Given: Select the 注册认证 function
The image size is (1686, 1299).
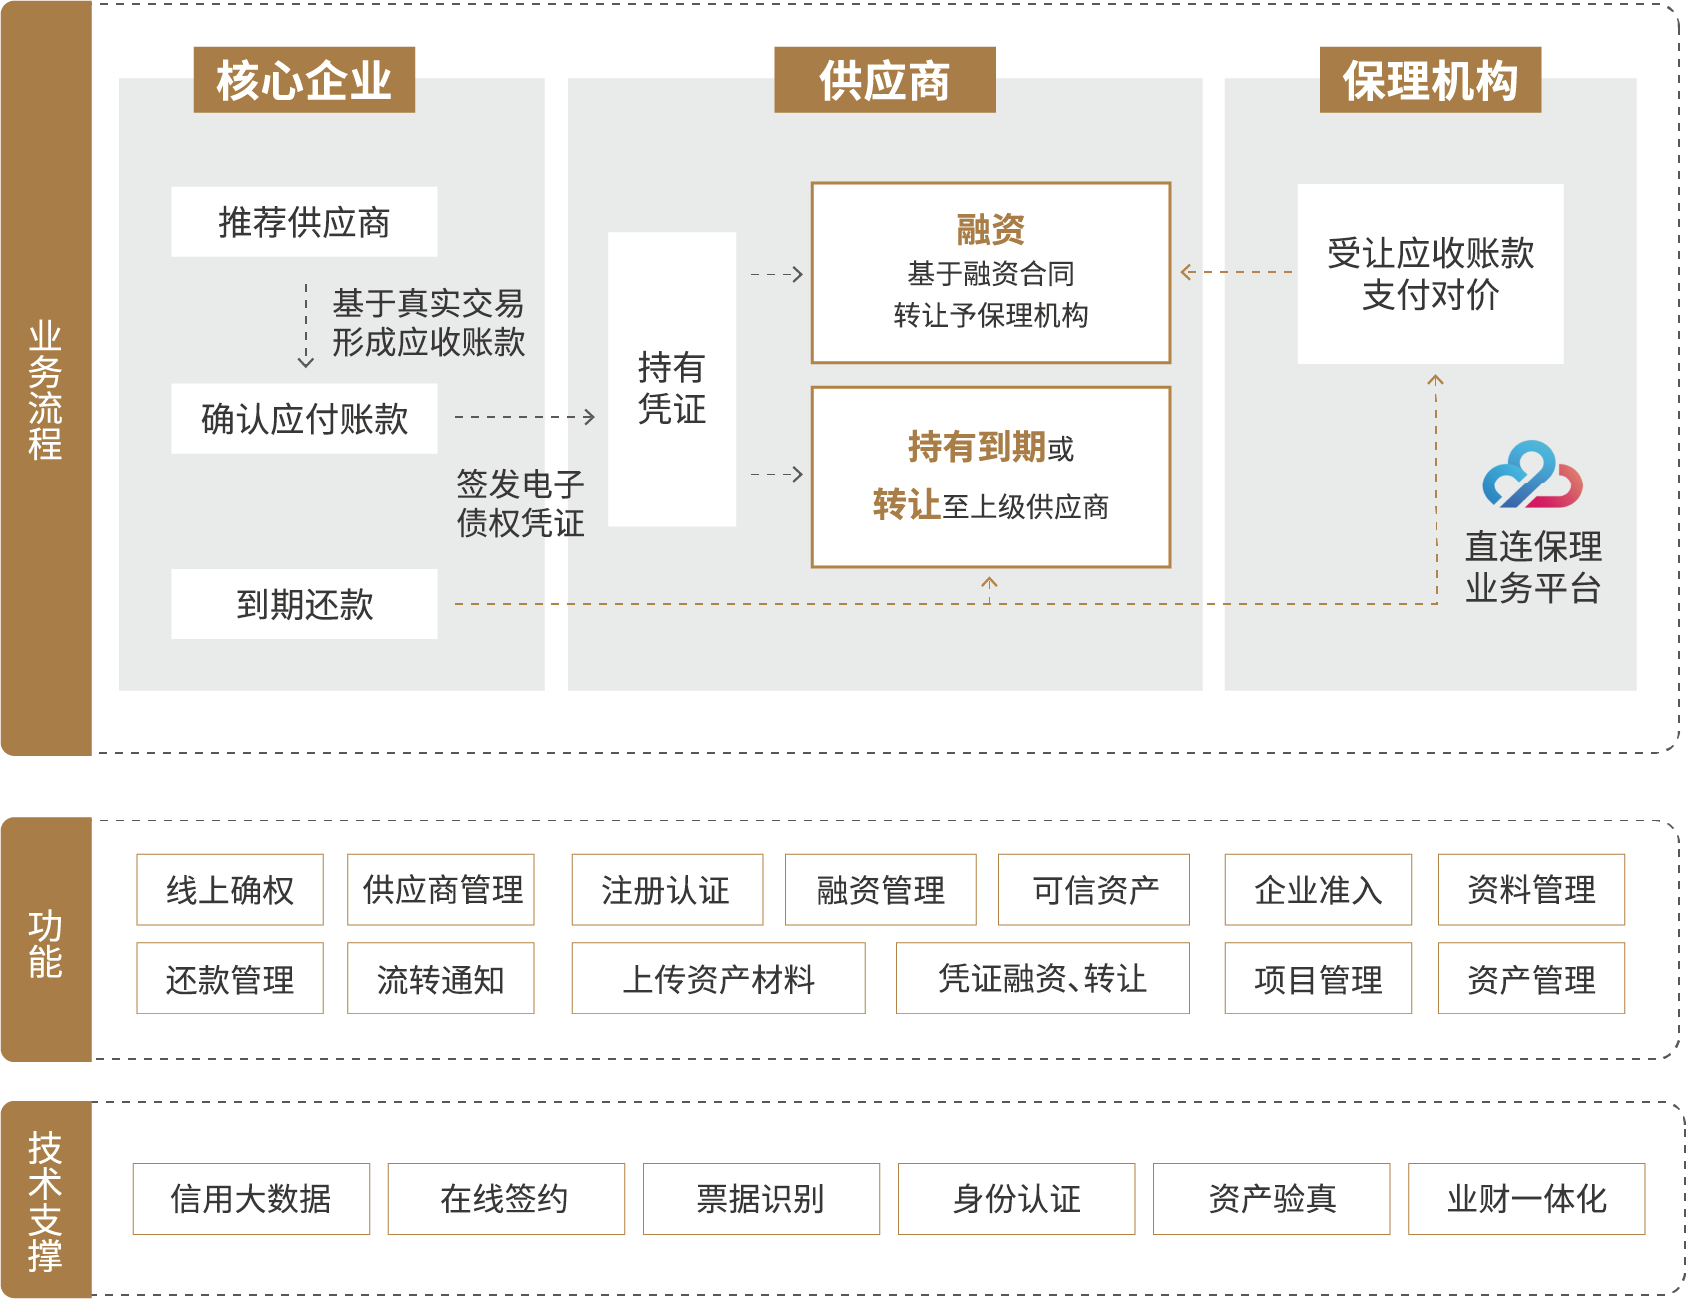Looking at the screenshot, I should 667,890.
